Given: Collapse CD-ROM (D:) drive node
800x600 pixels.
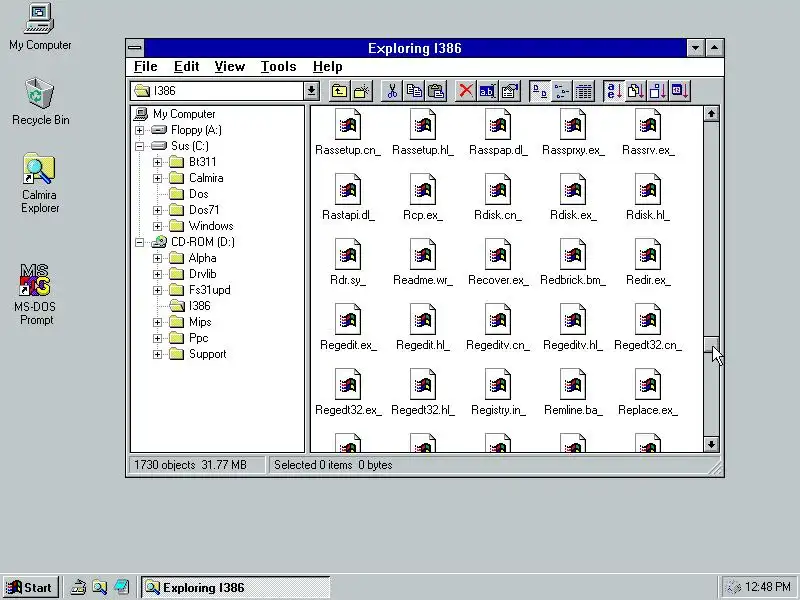Looking at the screenshot, I should coord(139,242).
